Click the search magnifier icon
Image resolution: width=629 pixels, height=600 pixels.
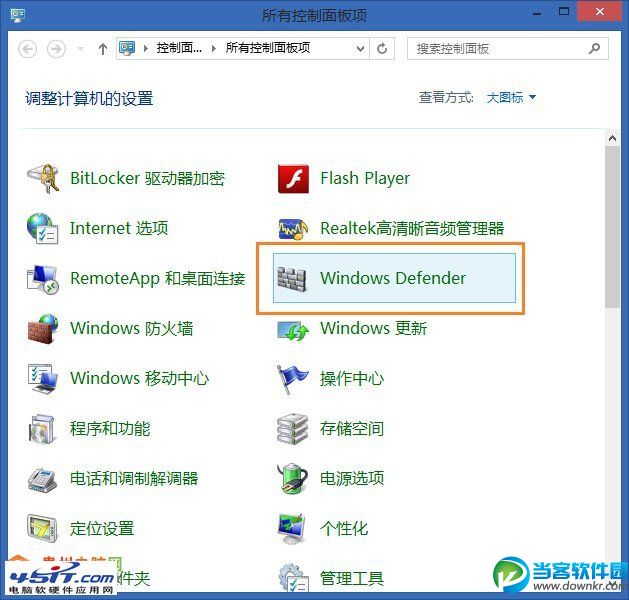[595, 49]
